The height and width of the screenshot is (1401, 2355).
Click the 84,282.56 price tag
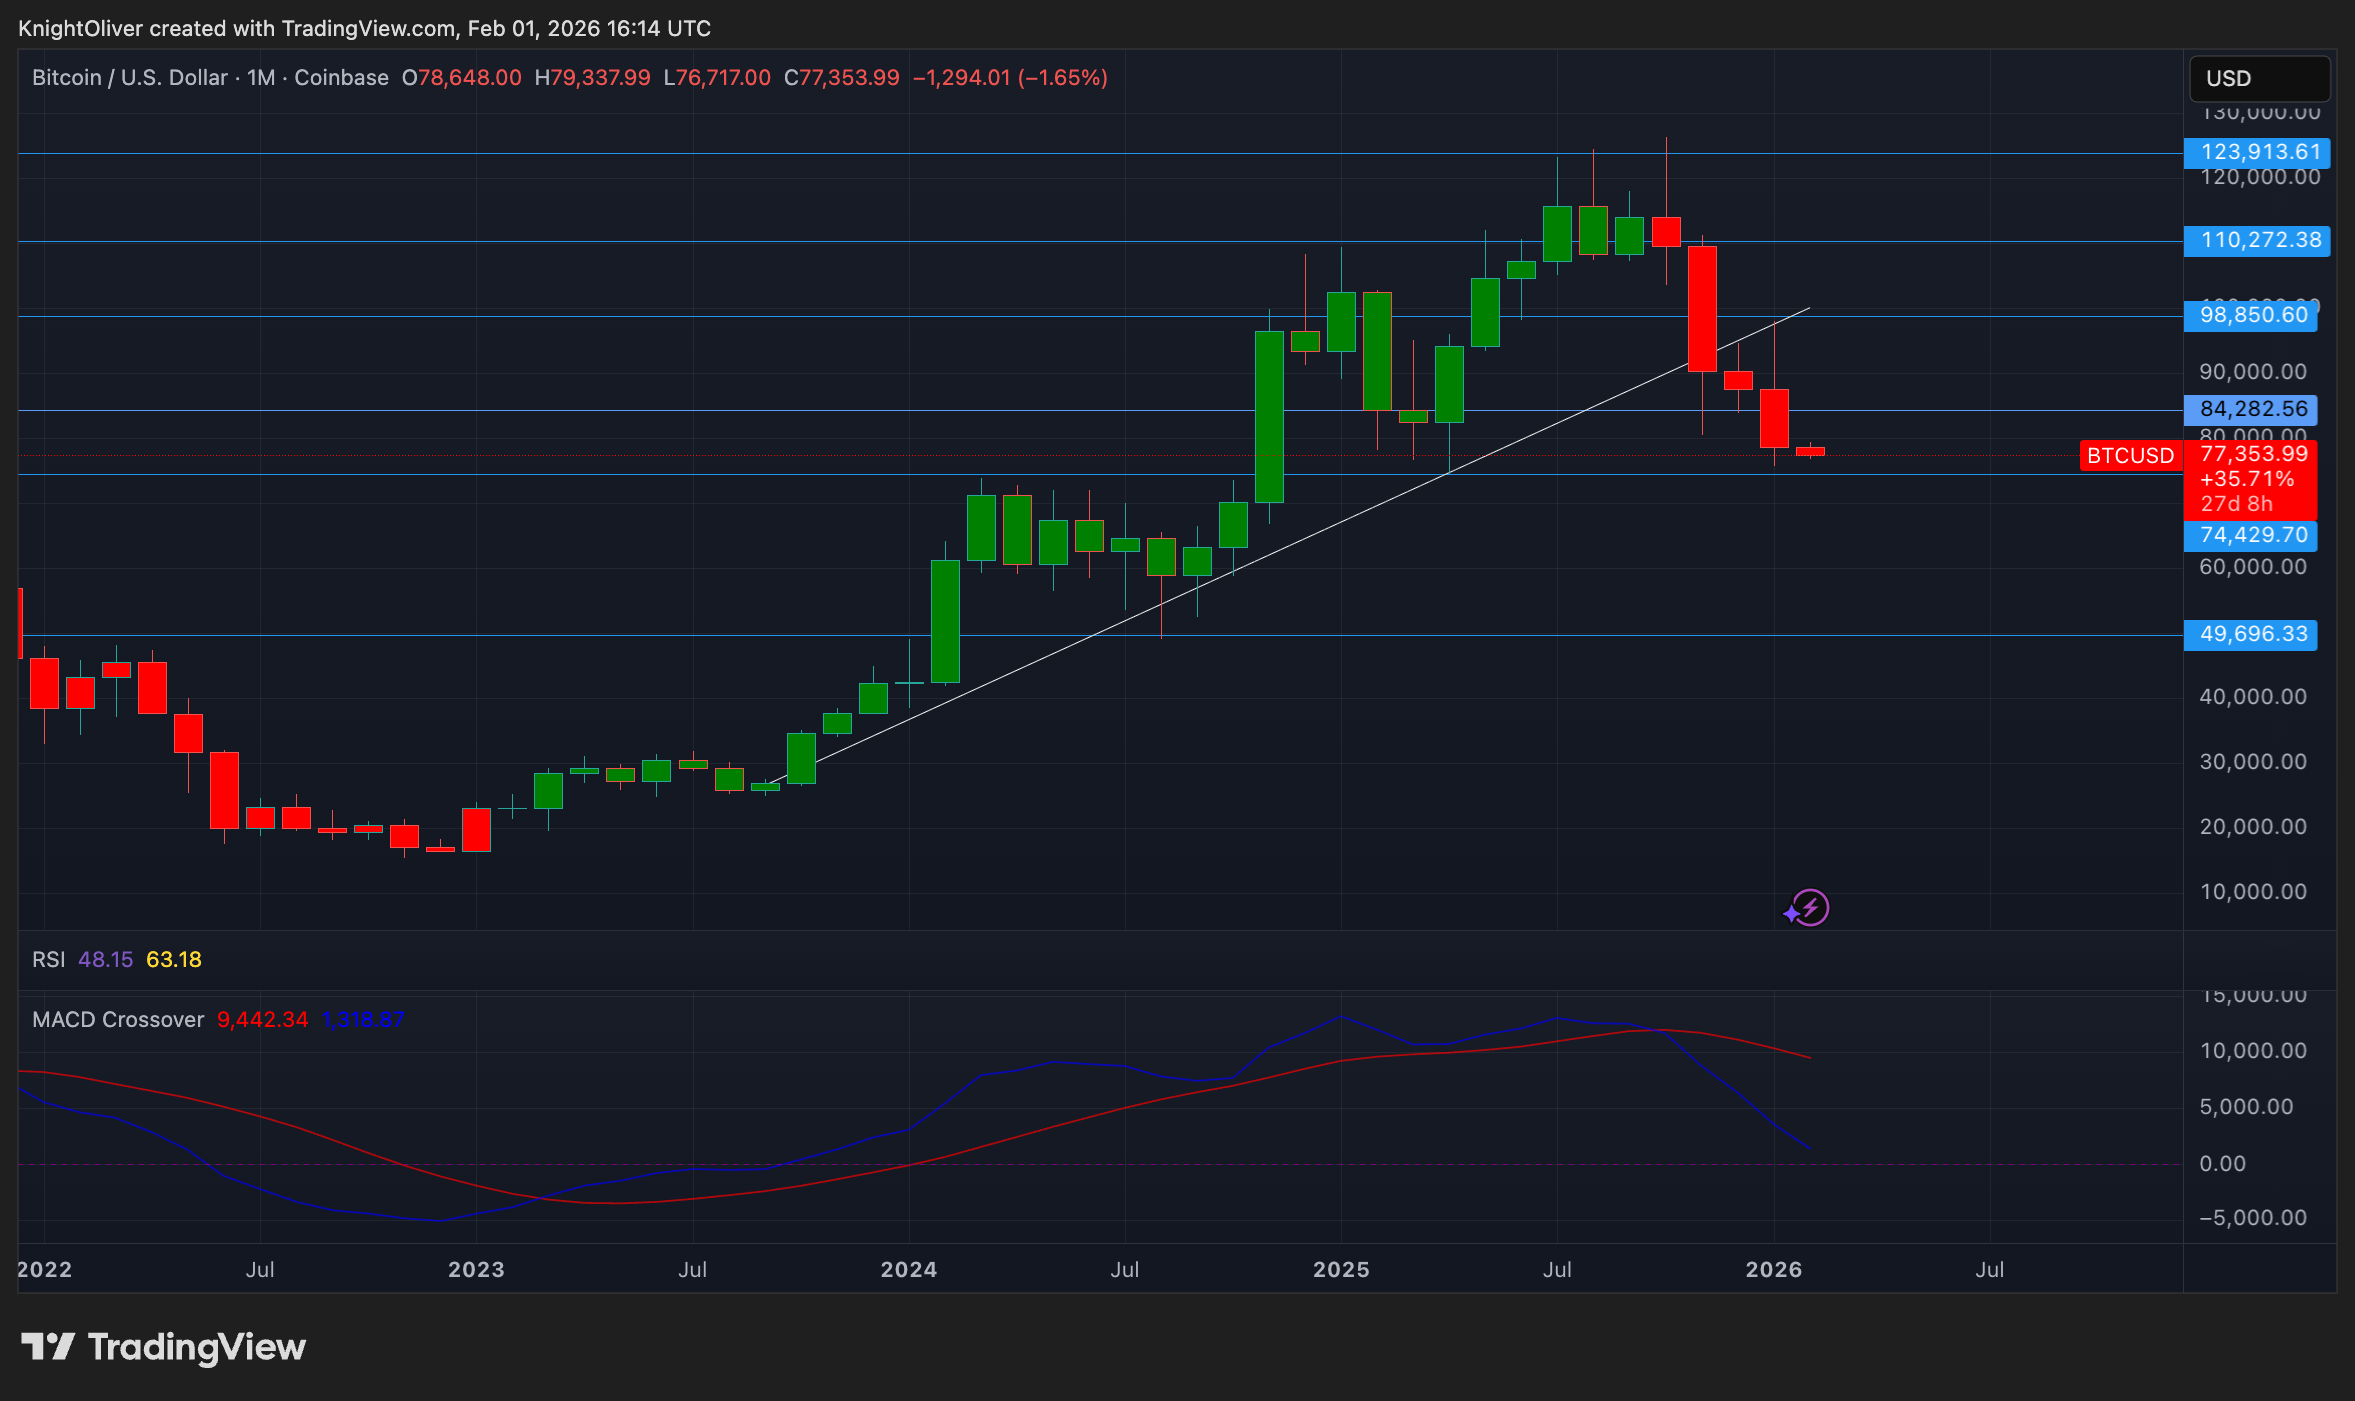click(2252, 410)
